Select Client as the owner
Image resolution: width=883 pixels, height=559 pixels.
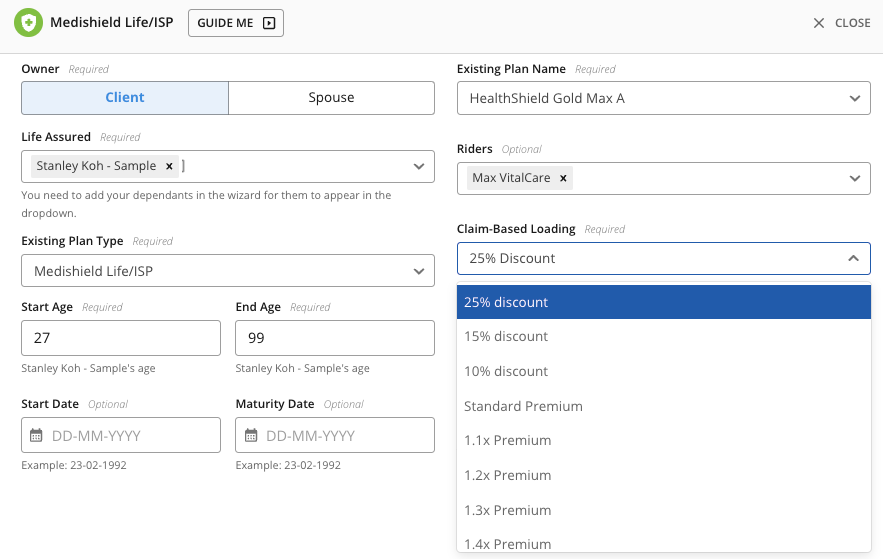point(125,97)
